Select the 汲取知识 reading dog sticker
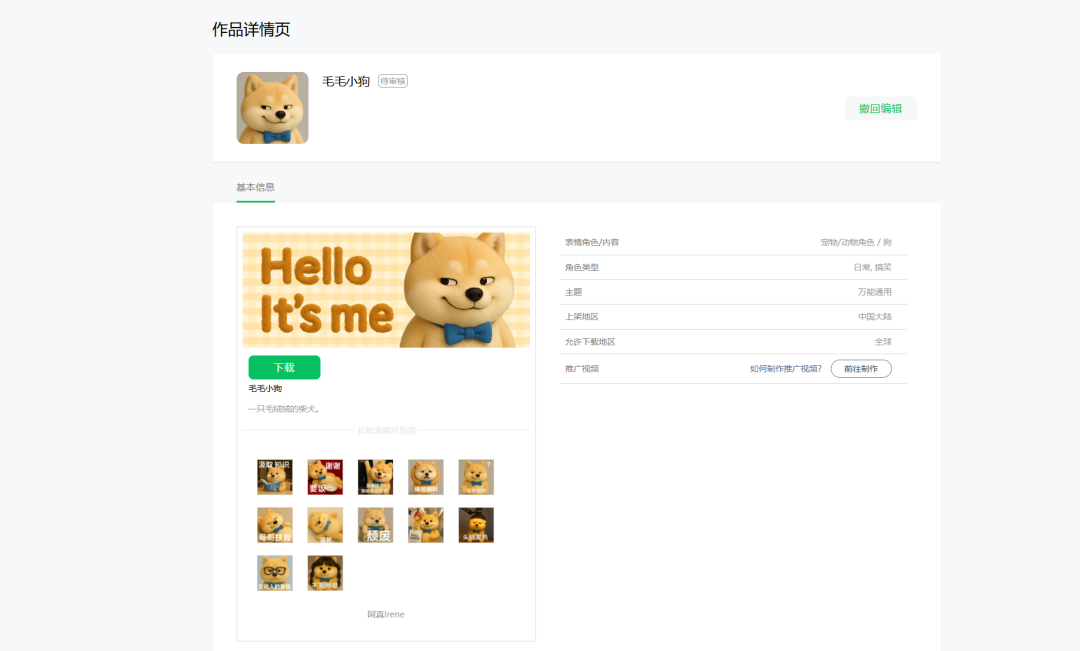Viewport: 1080px width, 651px height. [275, 477]
